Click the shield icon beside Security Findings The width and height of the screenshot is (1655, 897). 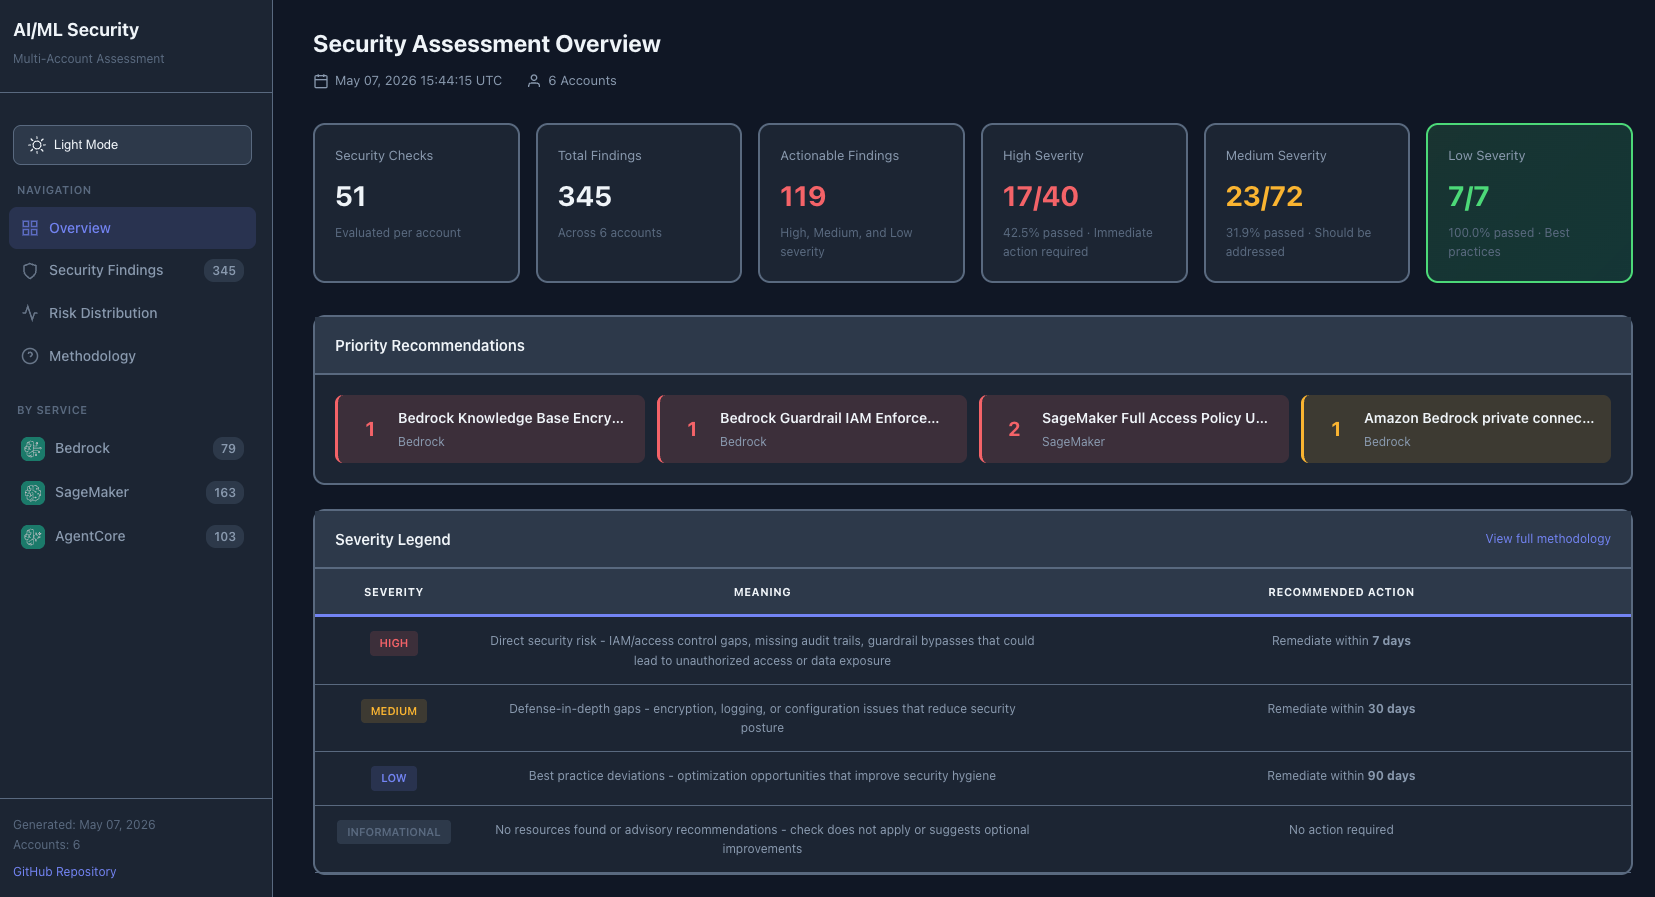(x=30, y=270)
